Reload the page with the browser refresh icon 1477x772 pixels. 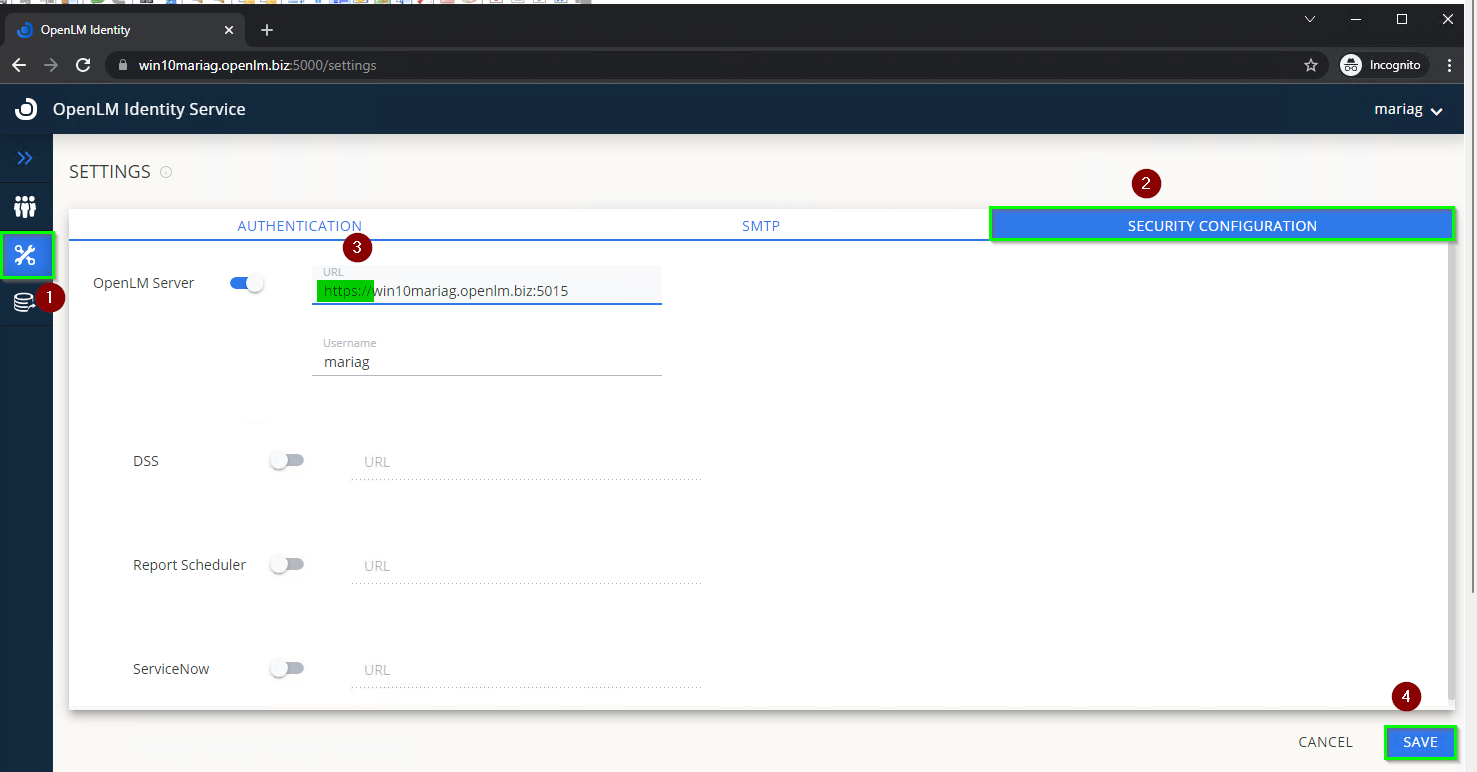[x=83, y=65]
